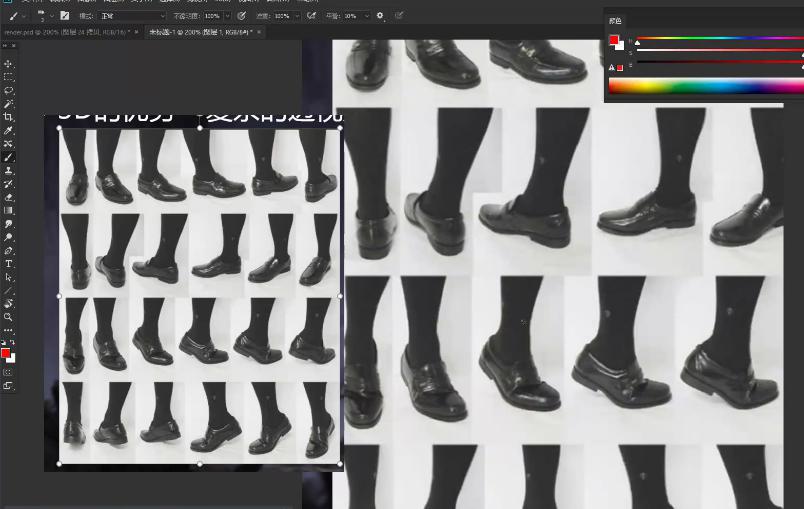This screenshot has height=509, width=804.
Task: Toggle Quick Mask mode in toolbar
Action: tap(8, 372)
